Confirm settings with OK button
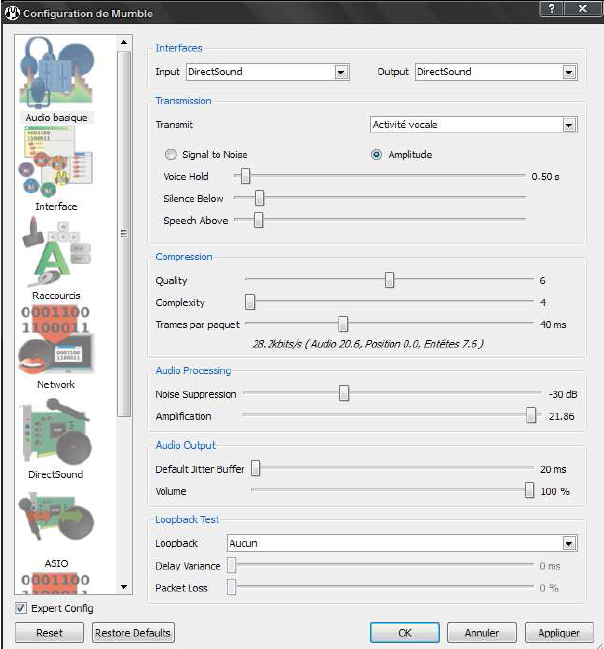The image size is (604, 649). [x=405, y=633]
